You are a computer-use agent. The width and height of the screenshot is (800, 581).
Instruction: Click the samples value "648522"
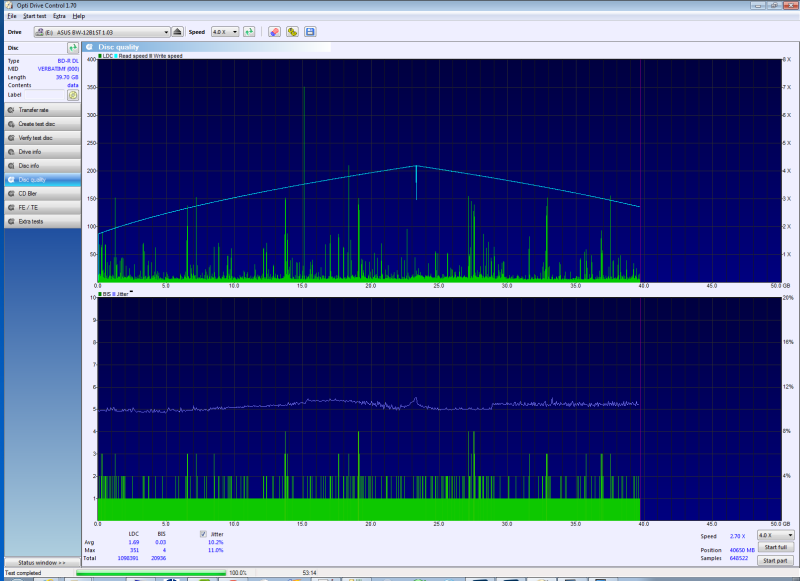(739, 558)
